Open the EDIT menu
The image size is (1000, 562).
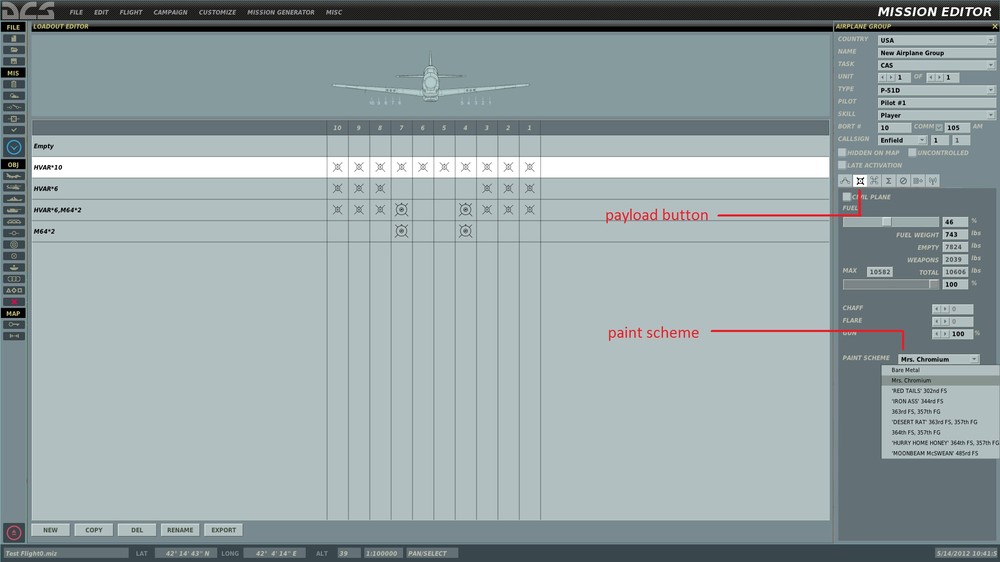(101, 12)
